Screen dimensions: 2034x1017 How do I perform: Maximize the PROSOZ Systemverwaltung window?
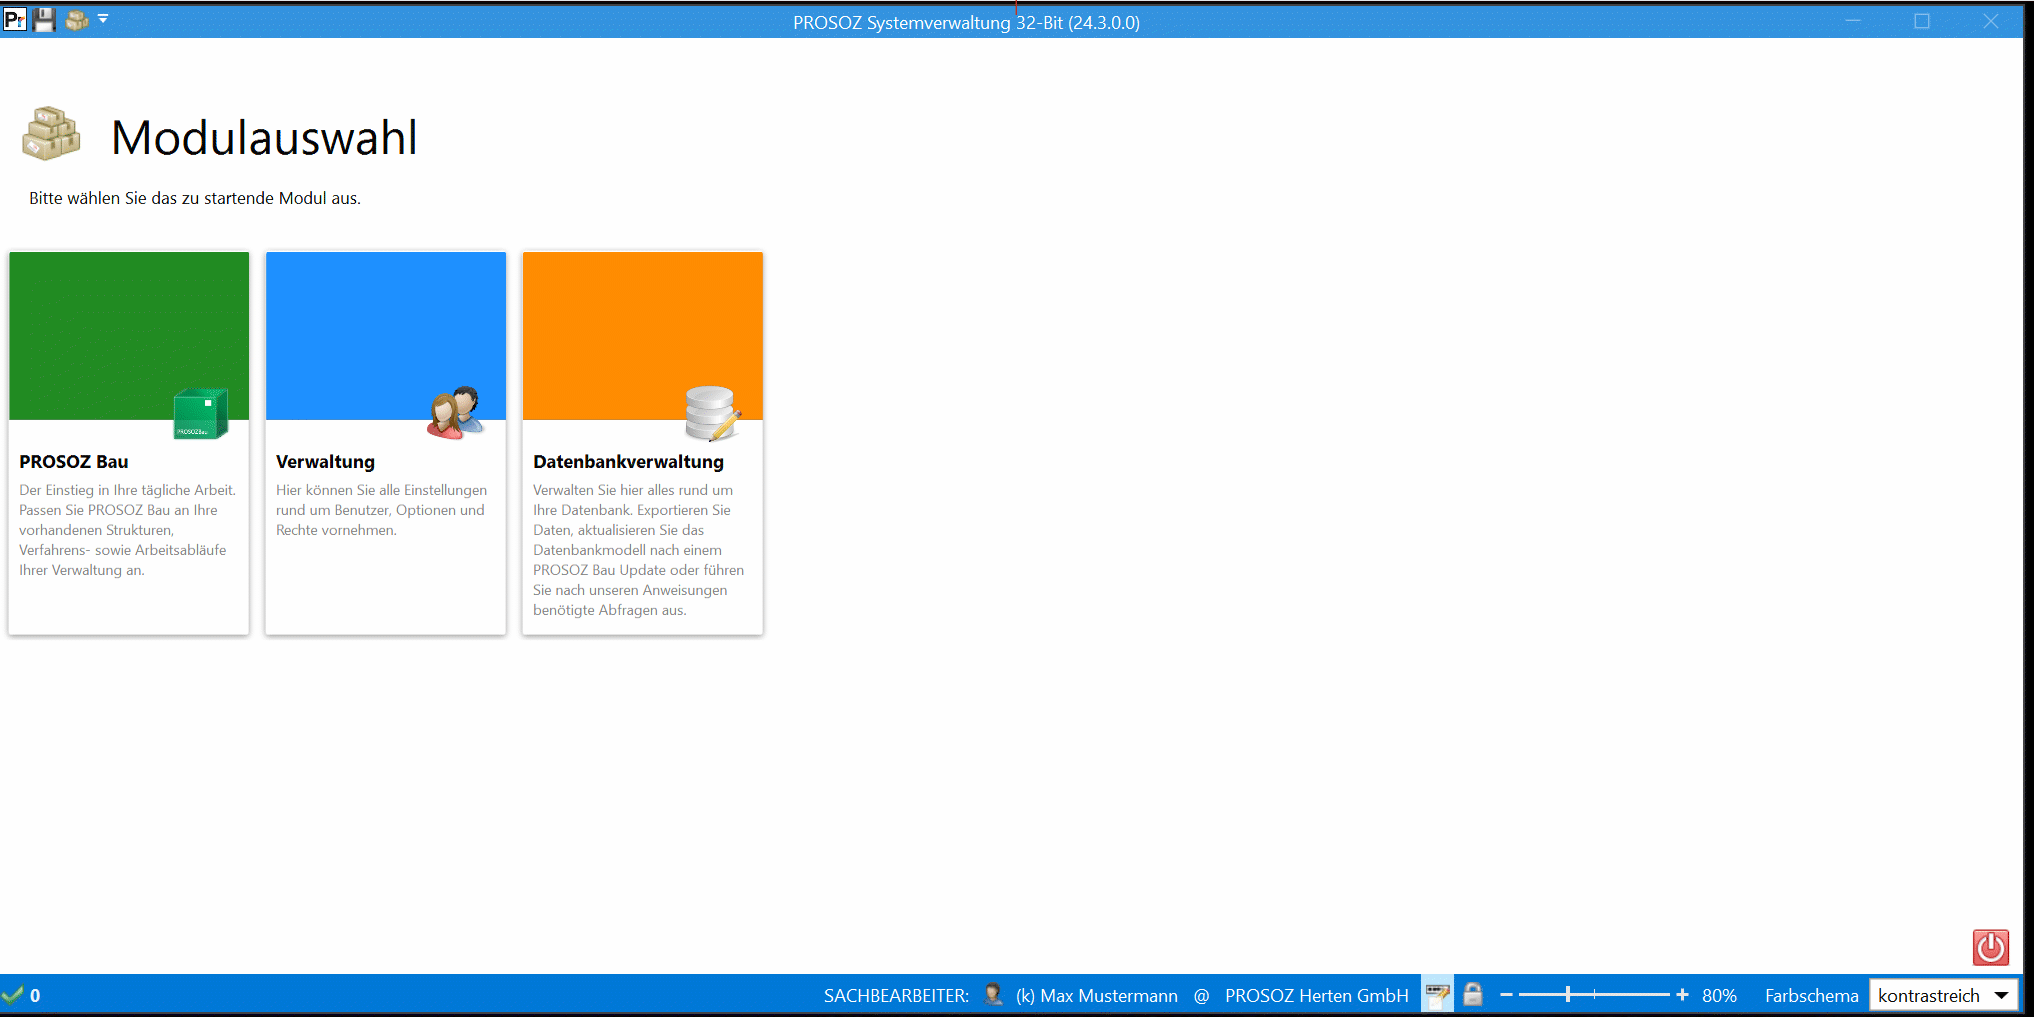pos(1922,21)
